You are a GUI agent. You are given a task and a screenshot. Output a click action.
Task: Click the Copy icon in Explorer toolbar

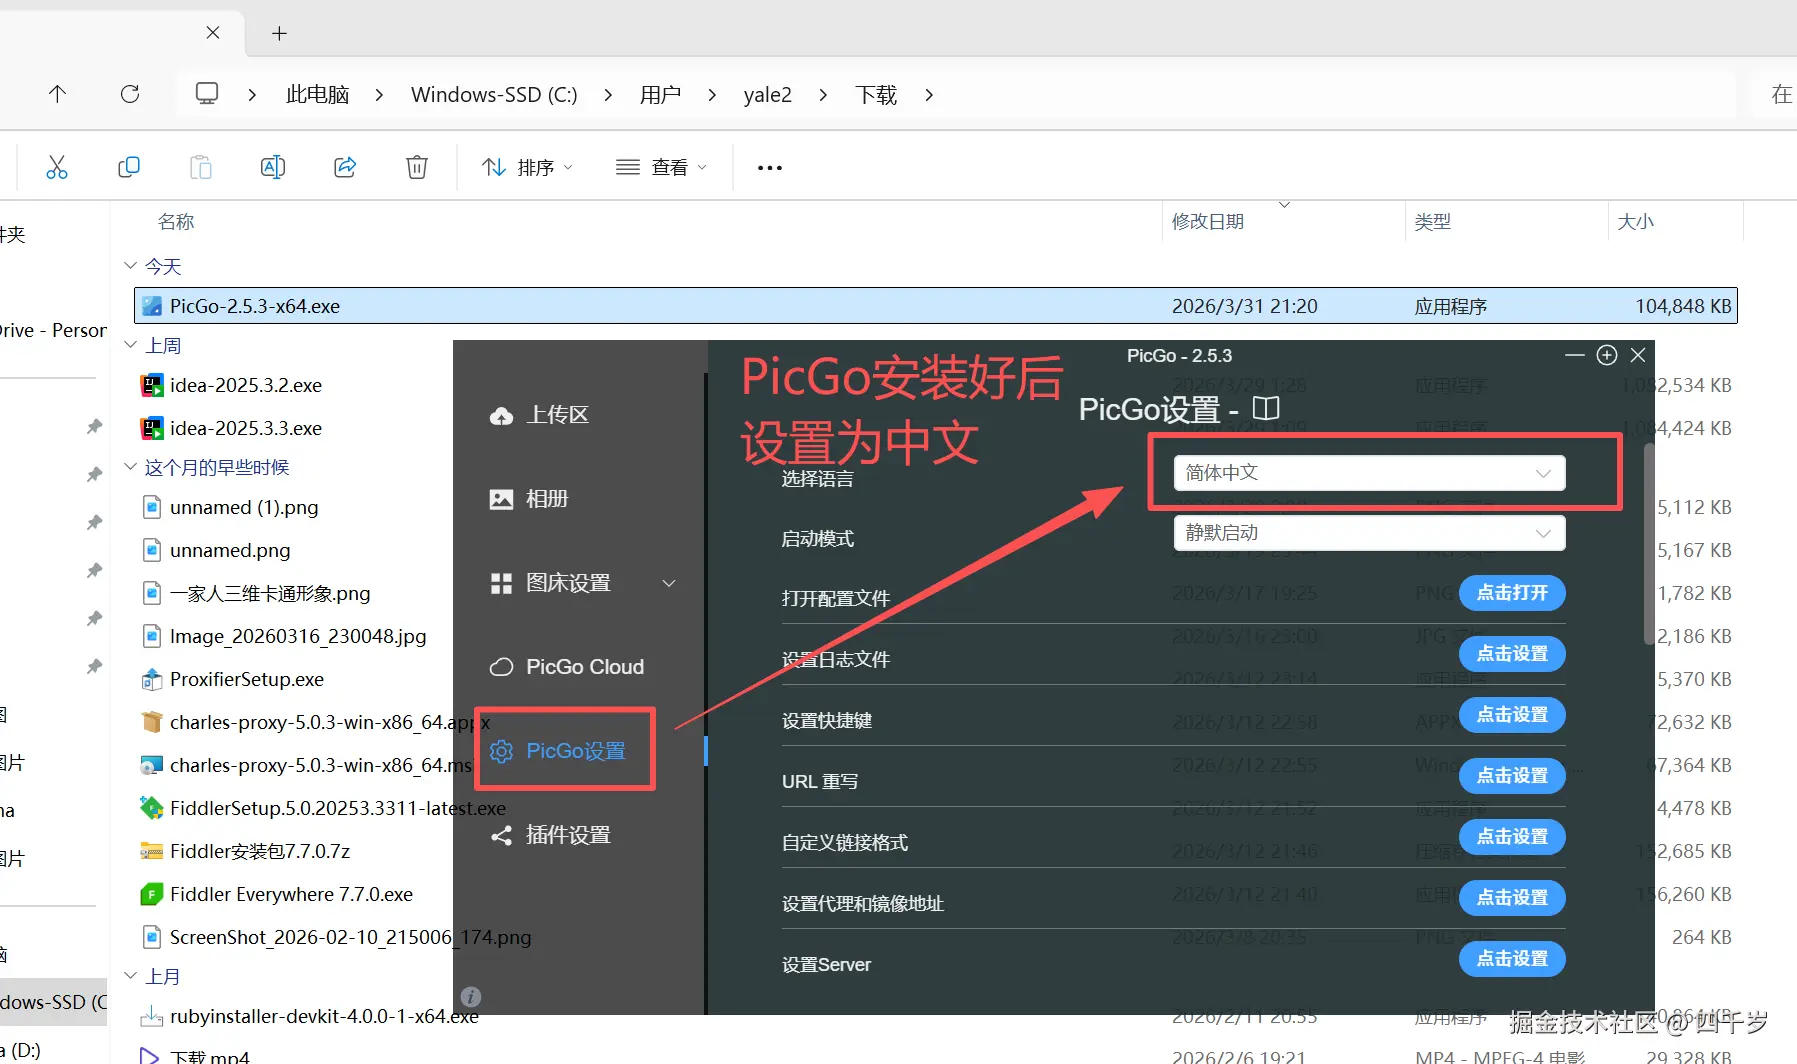129,166
